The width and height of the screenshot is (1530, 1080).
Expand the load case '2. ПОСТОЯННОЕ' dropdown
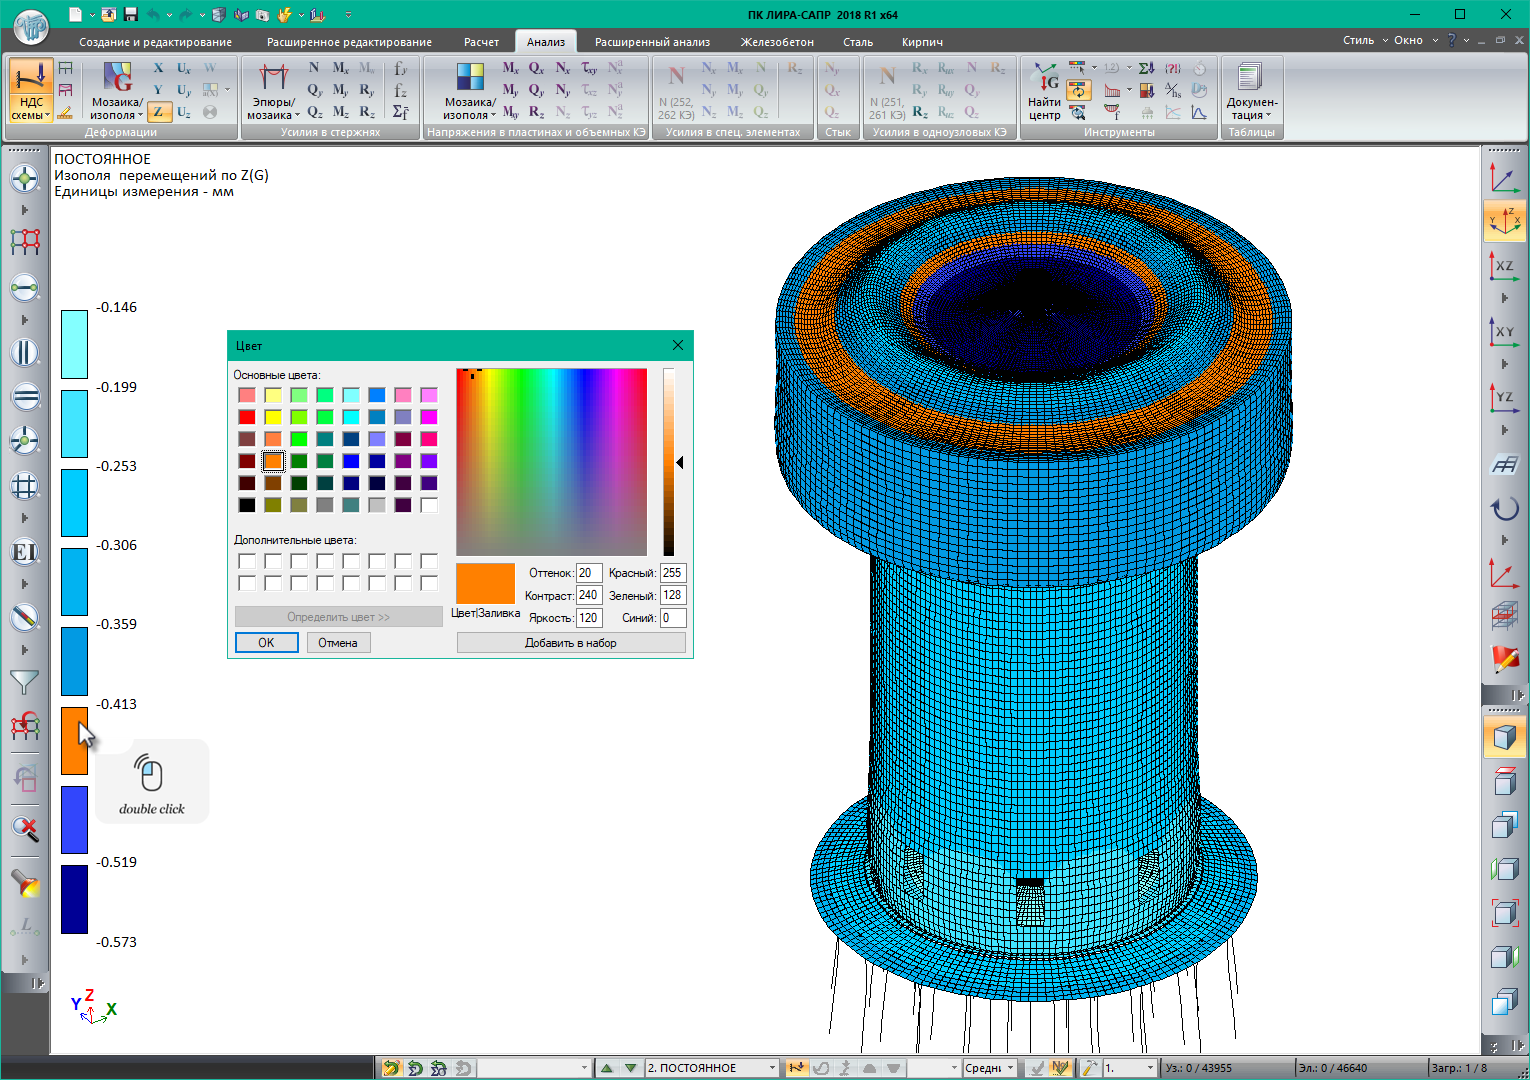pos(772,1068)
